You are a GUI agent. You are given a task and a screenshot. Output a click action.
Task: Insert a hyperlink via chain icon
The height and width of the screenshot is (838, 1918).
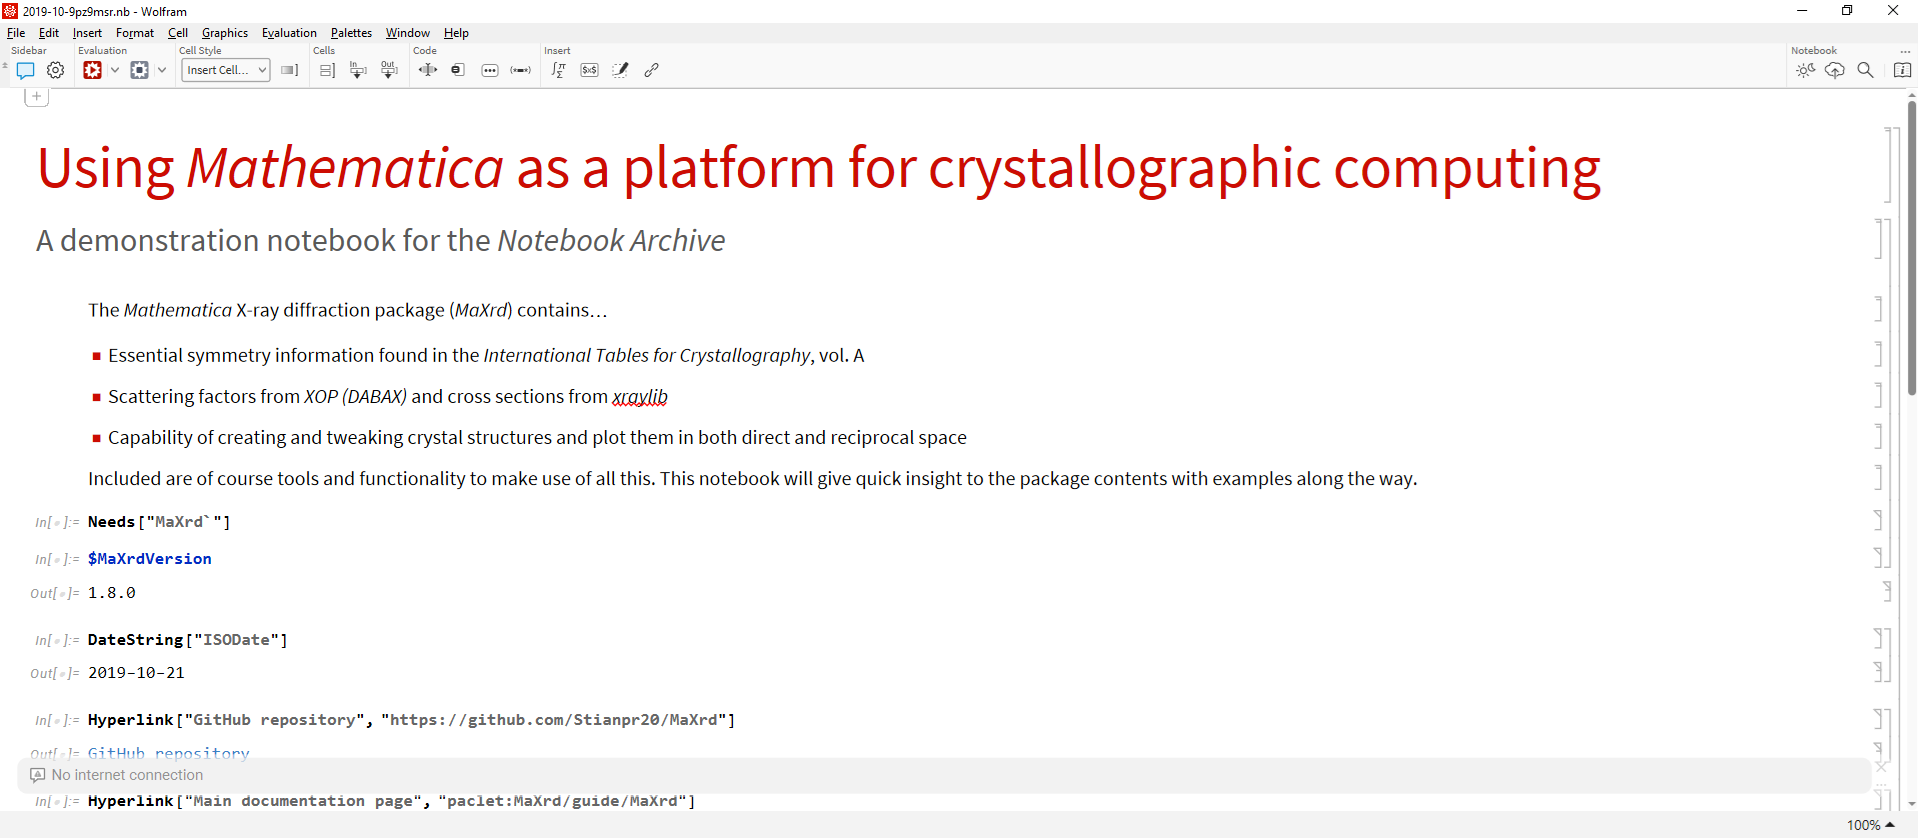[x=652, y=70]
